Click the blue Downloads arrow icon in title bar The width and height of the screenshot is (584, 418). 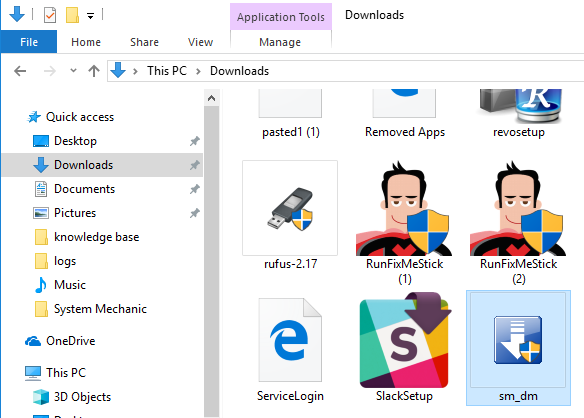[17, 14]
